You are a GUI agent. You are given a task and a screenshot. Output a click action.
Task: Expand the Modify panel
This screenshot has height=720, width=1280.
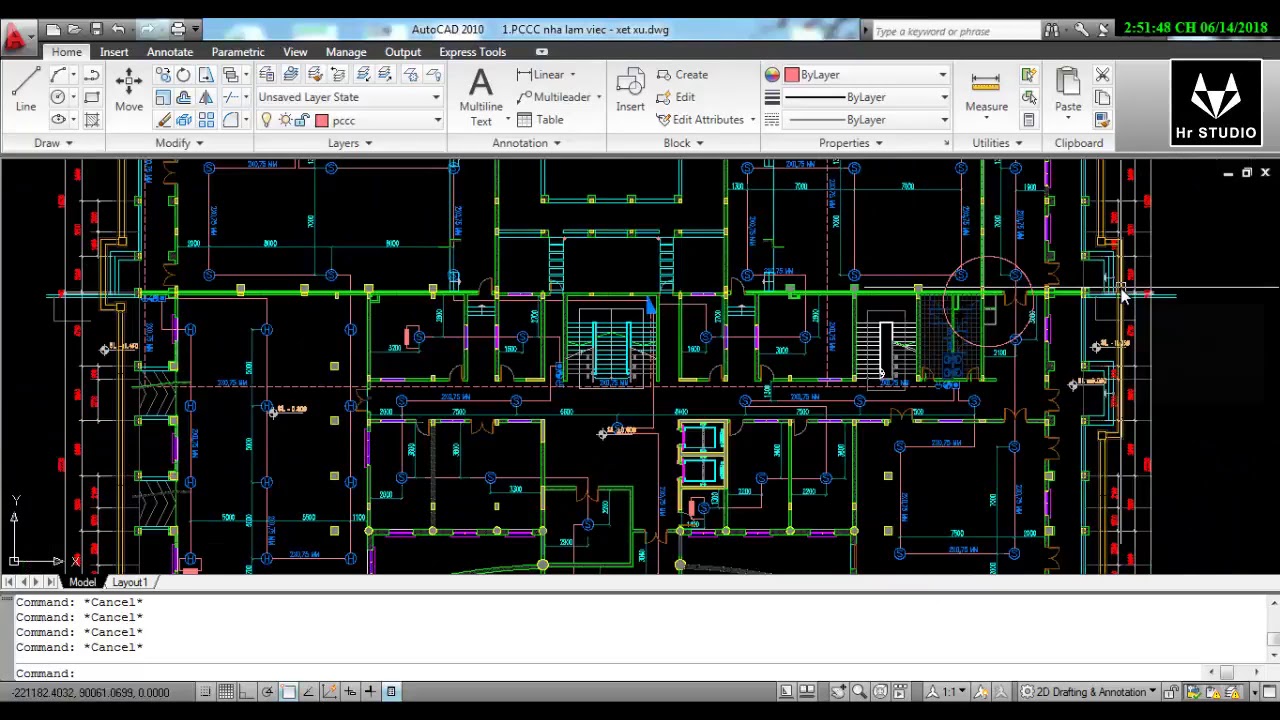[179, 143]
